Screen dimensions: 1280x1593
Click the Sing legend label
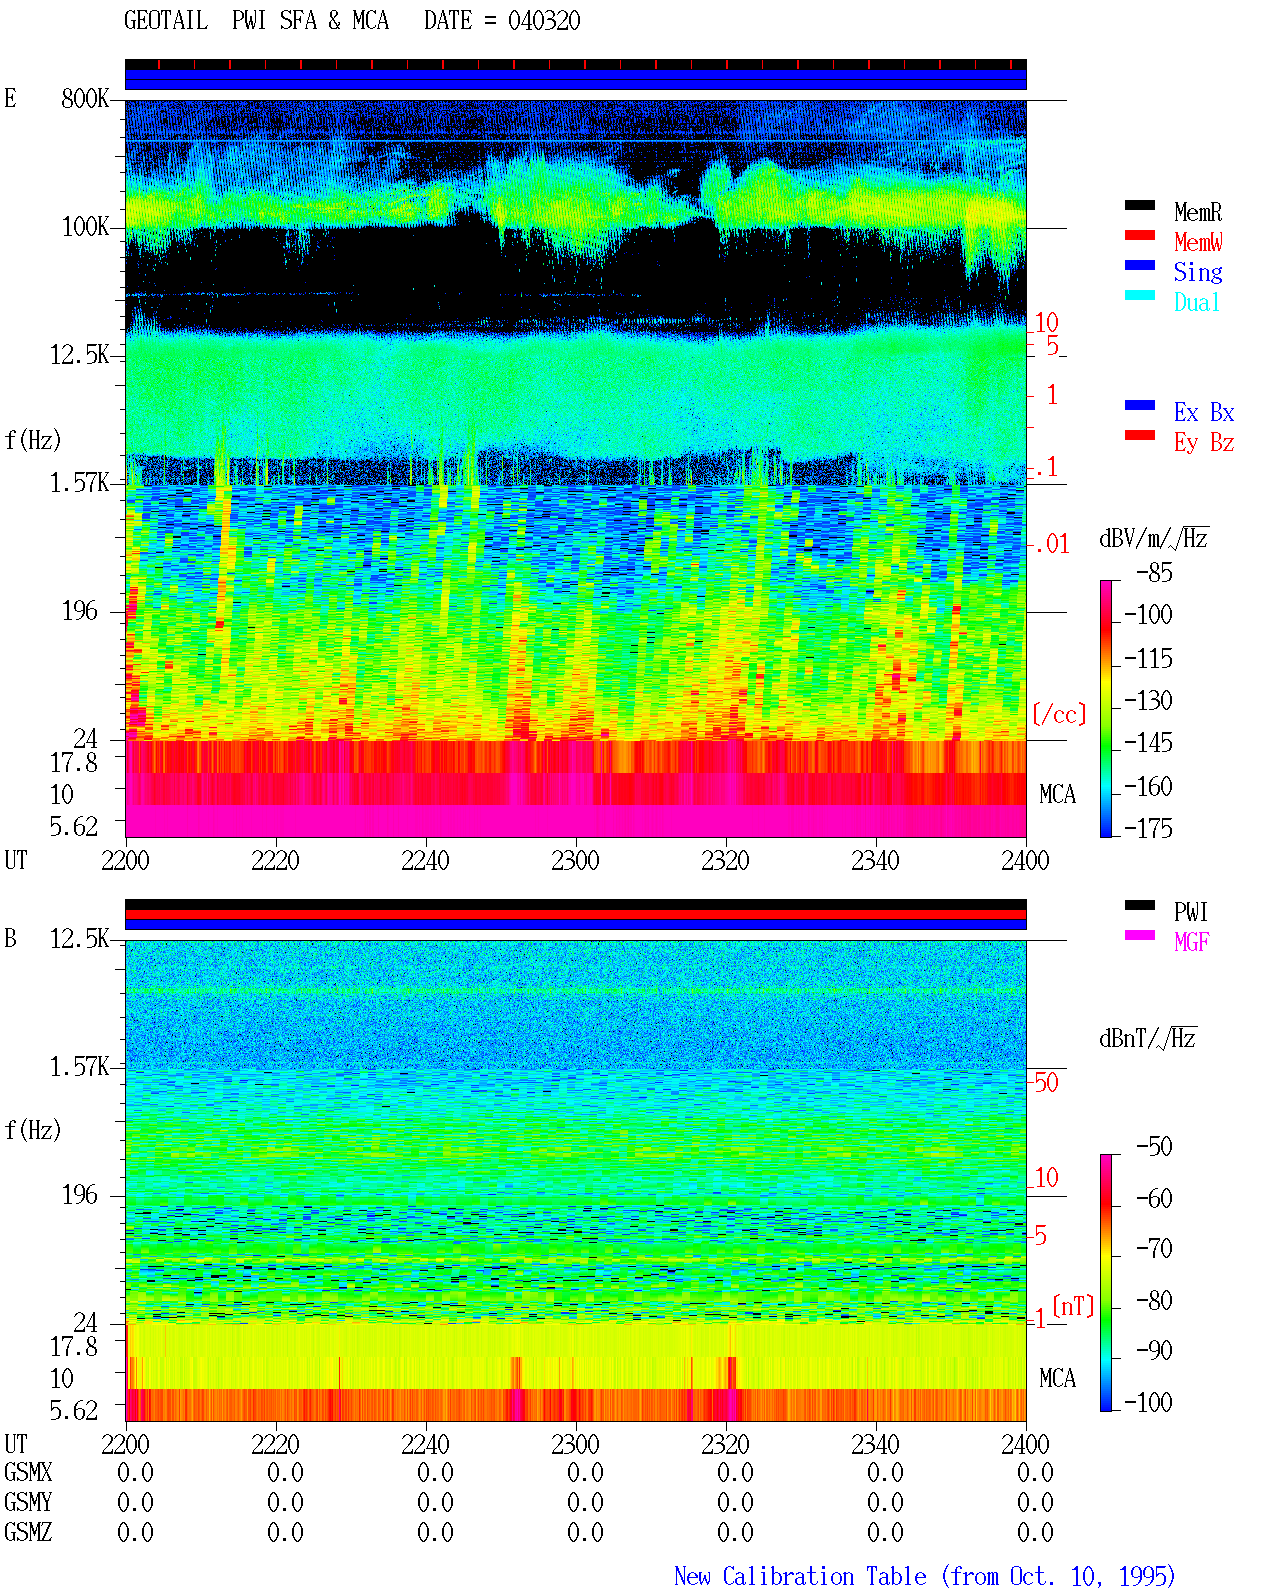click(1198, 272)
